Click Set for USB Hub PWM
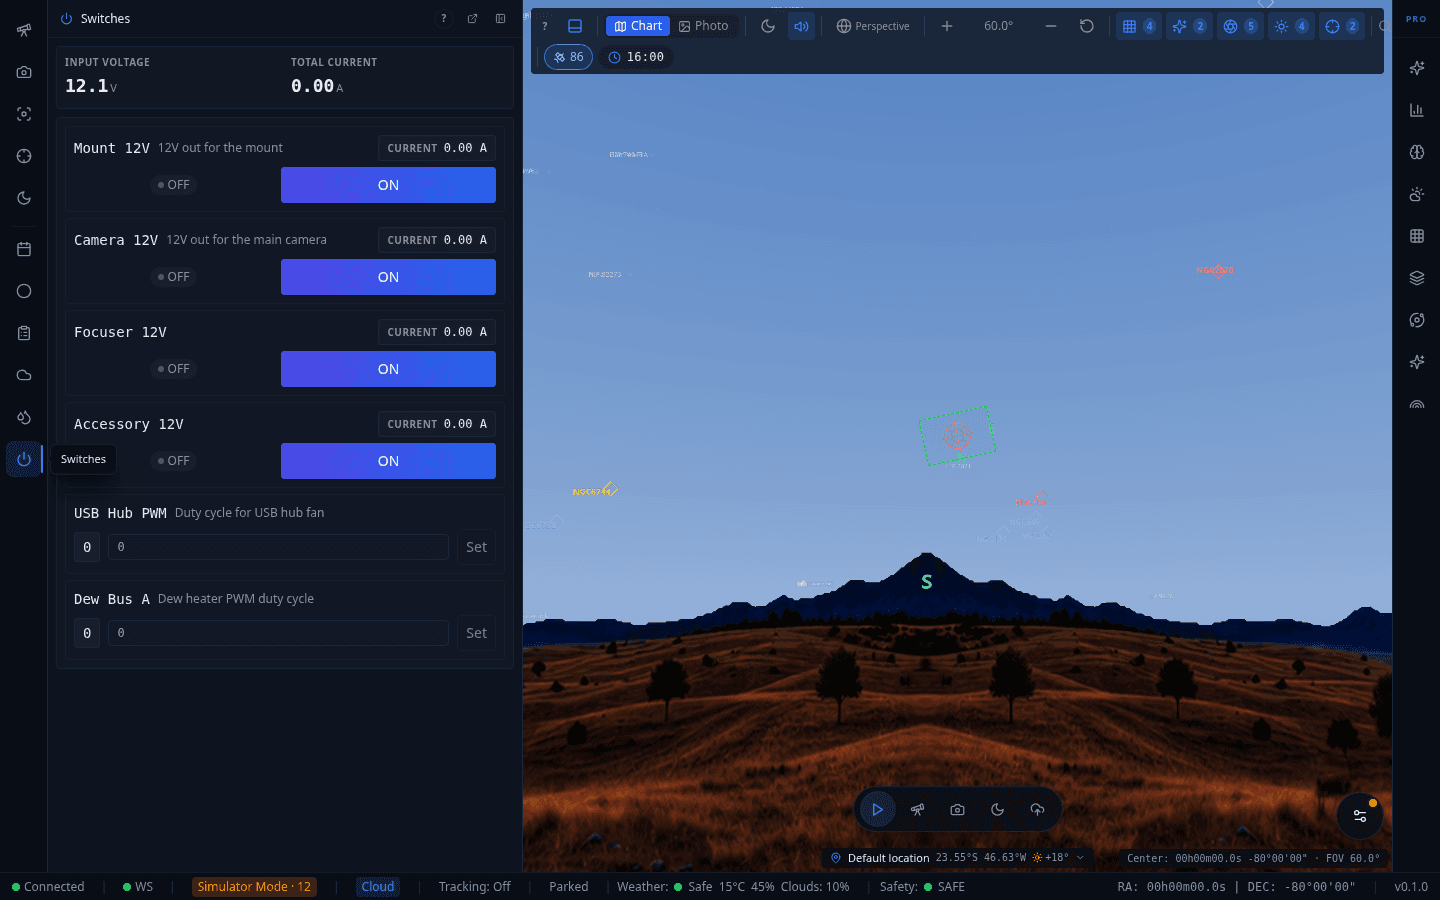The width and height of the screenshot is (1440, 900). (x=477, y=547)
